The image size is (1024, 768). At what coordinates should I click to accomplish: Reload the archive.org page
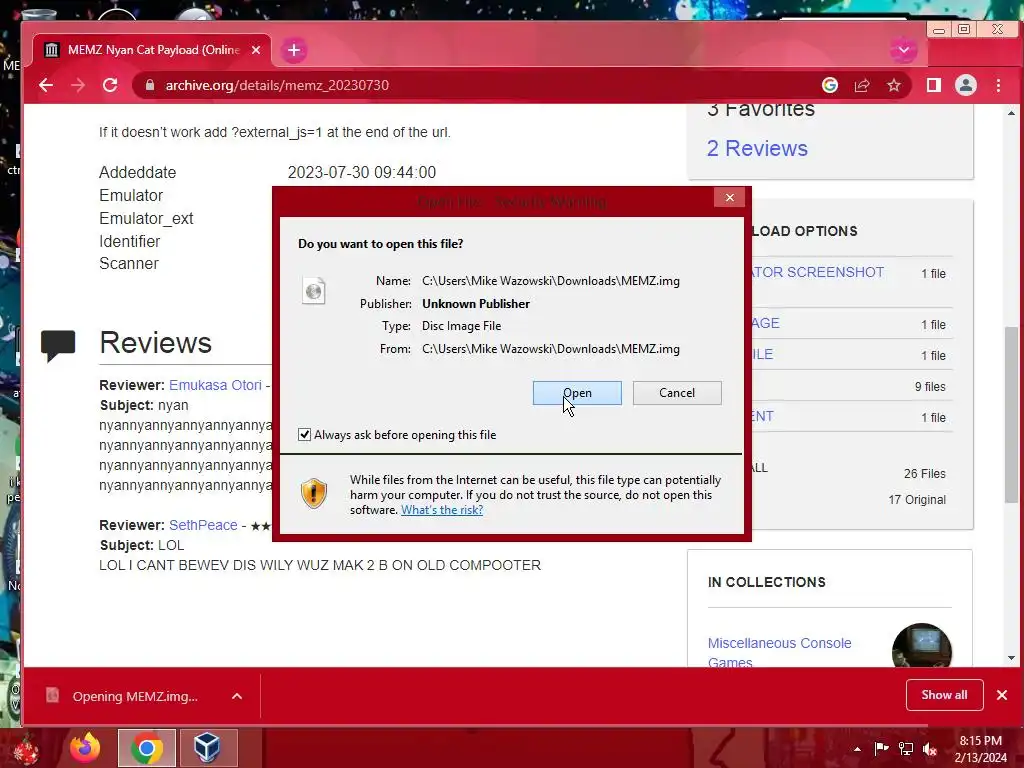110,86
